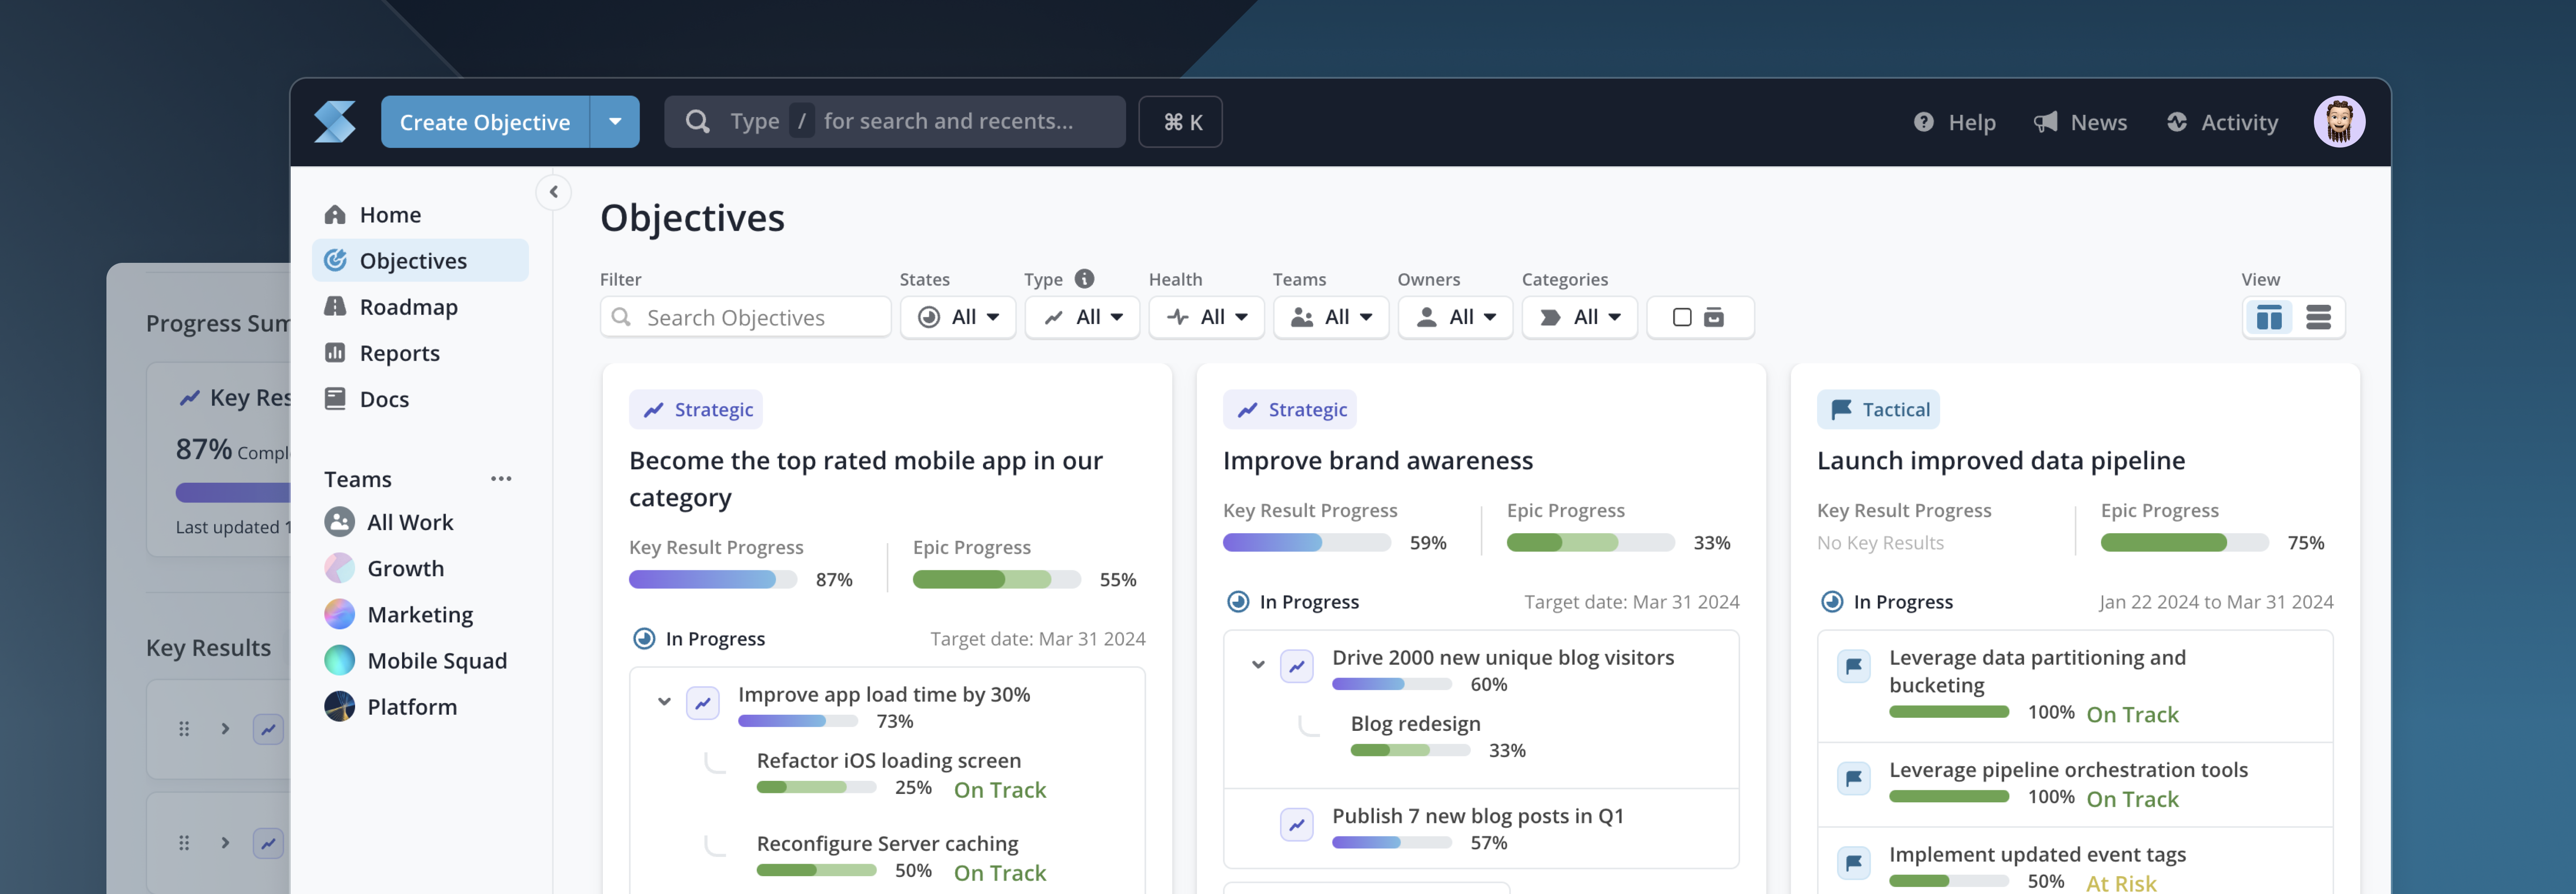
Task: Toggle card view for objectives
Action: point(2270,317)
